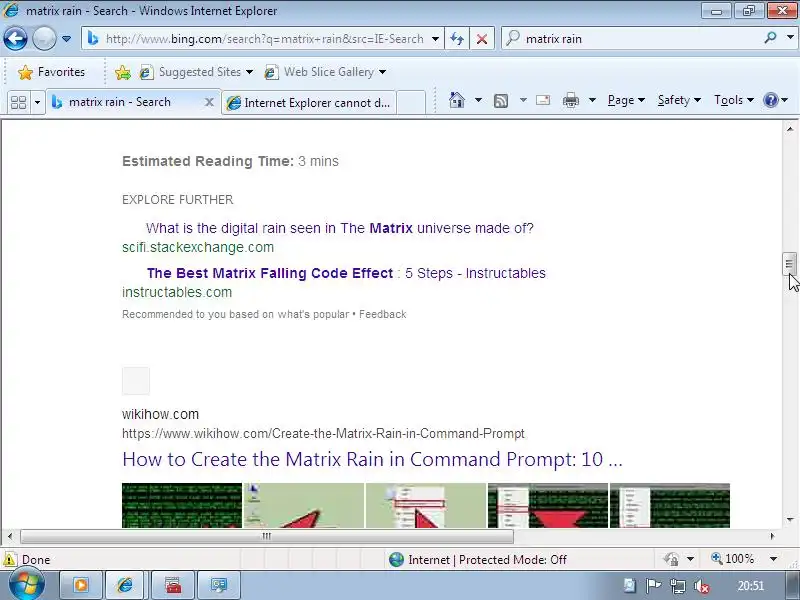Viewport: 800px width, 600px height.
Task: Click the Feedback link under recommendations
Action: point(383,314)
